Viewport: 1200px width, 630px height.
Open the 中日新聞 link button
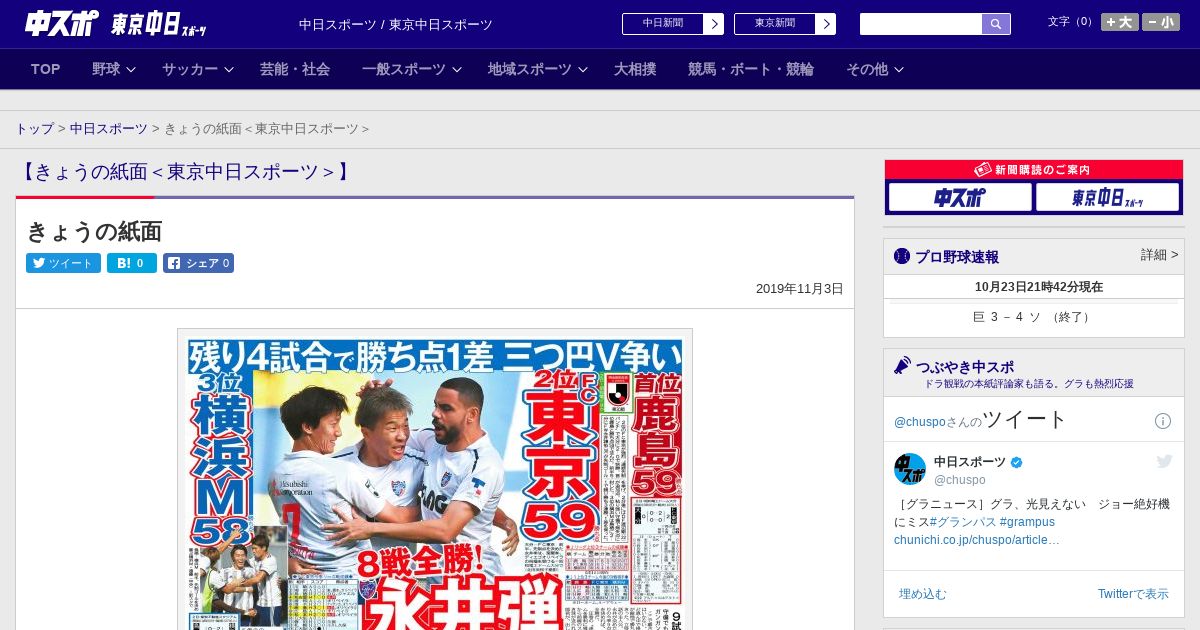[x=673, y=24]
